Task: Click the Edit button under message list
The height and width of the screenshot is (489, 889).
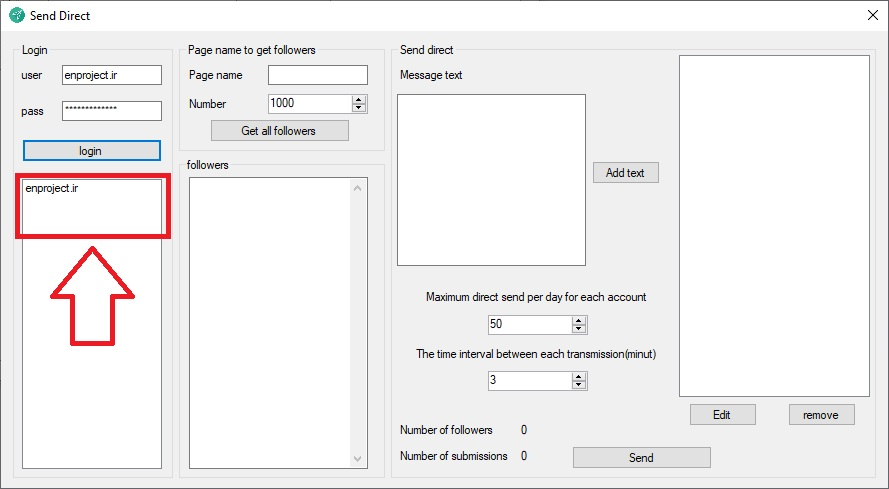Action: (722, 414)
